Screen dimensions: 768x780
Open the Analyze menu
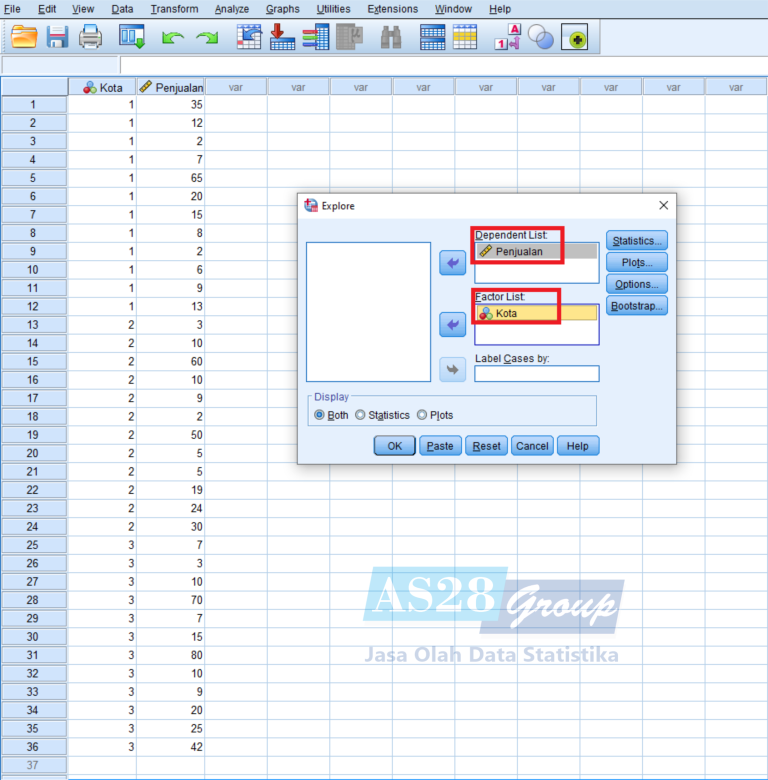tap(232, 9)
